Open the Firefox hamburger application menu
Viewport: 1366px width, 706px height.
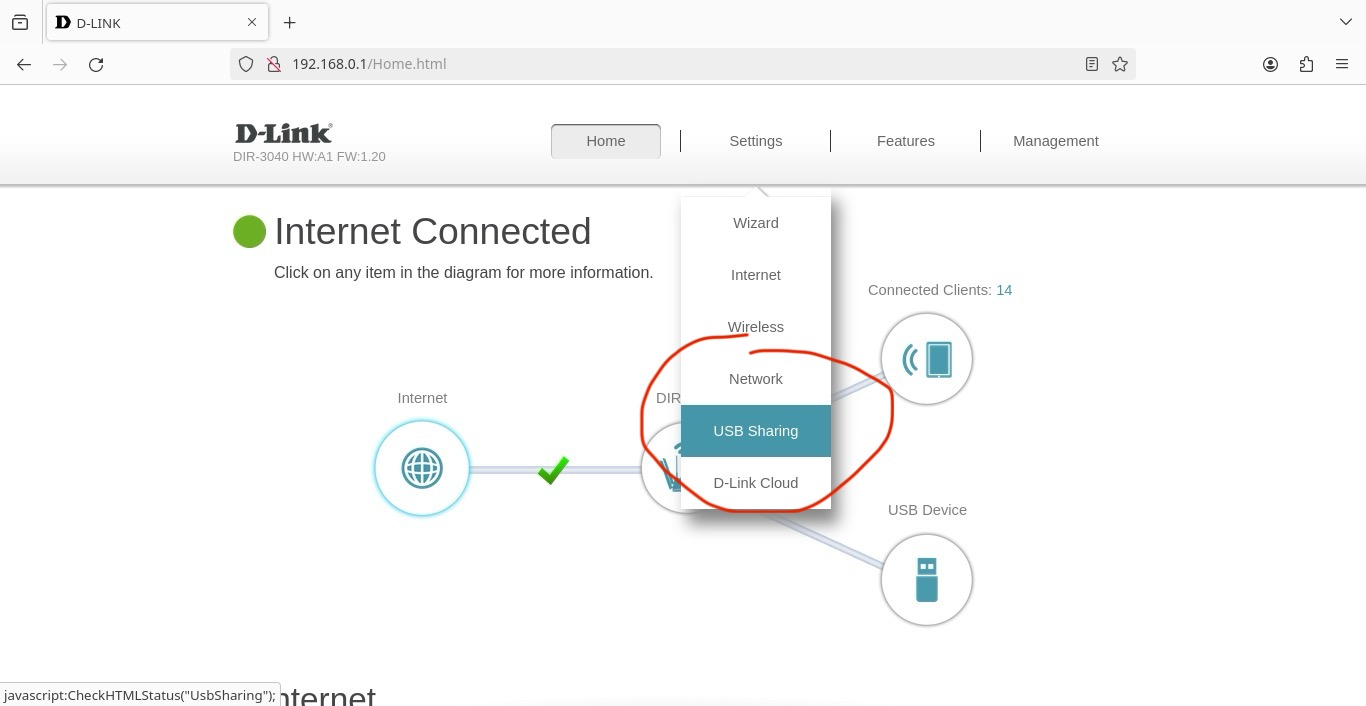(1342, 64)
